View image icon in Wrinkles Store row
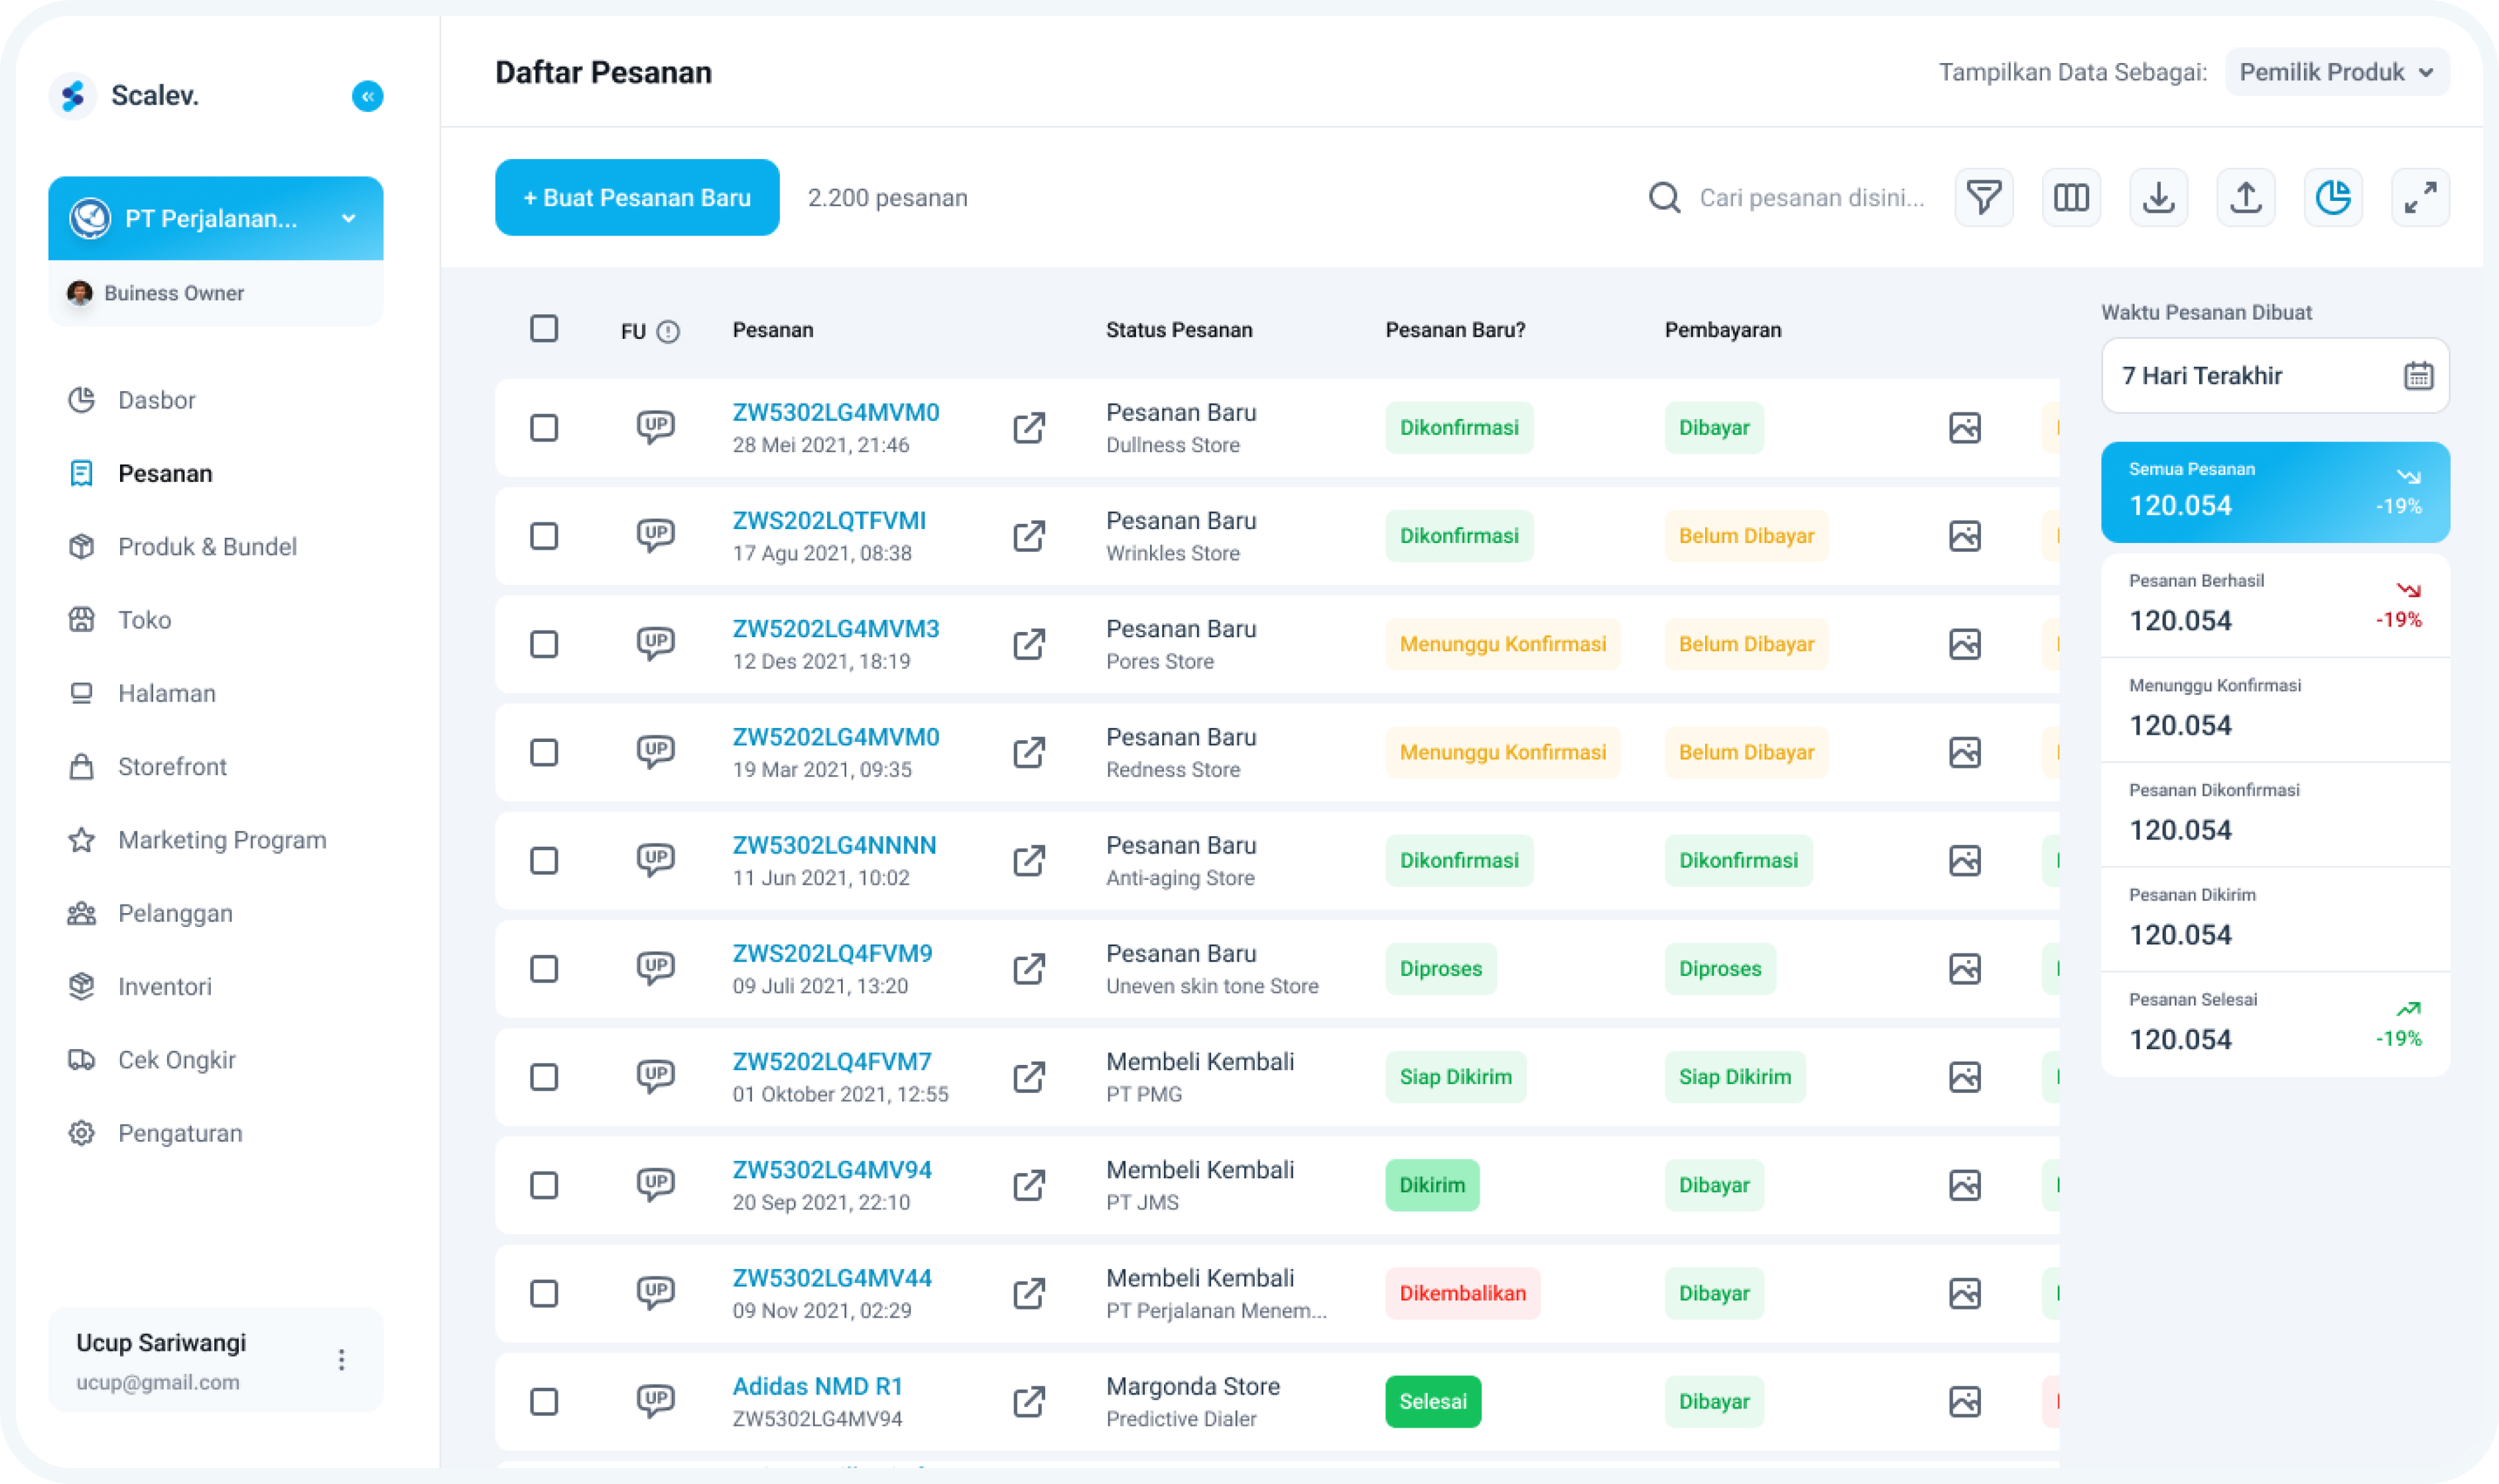Image resolution: width=2499 pixels, height=1484 pixels. pos(1965,536)
